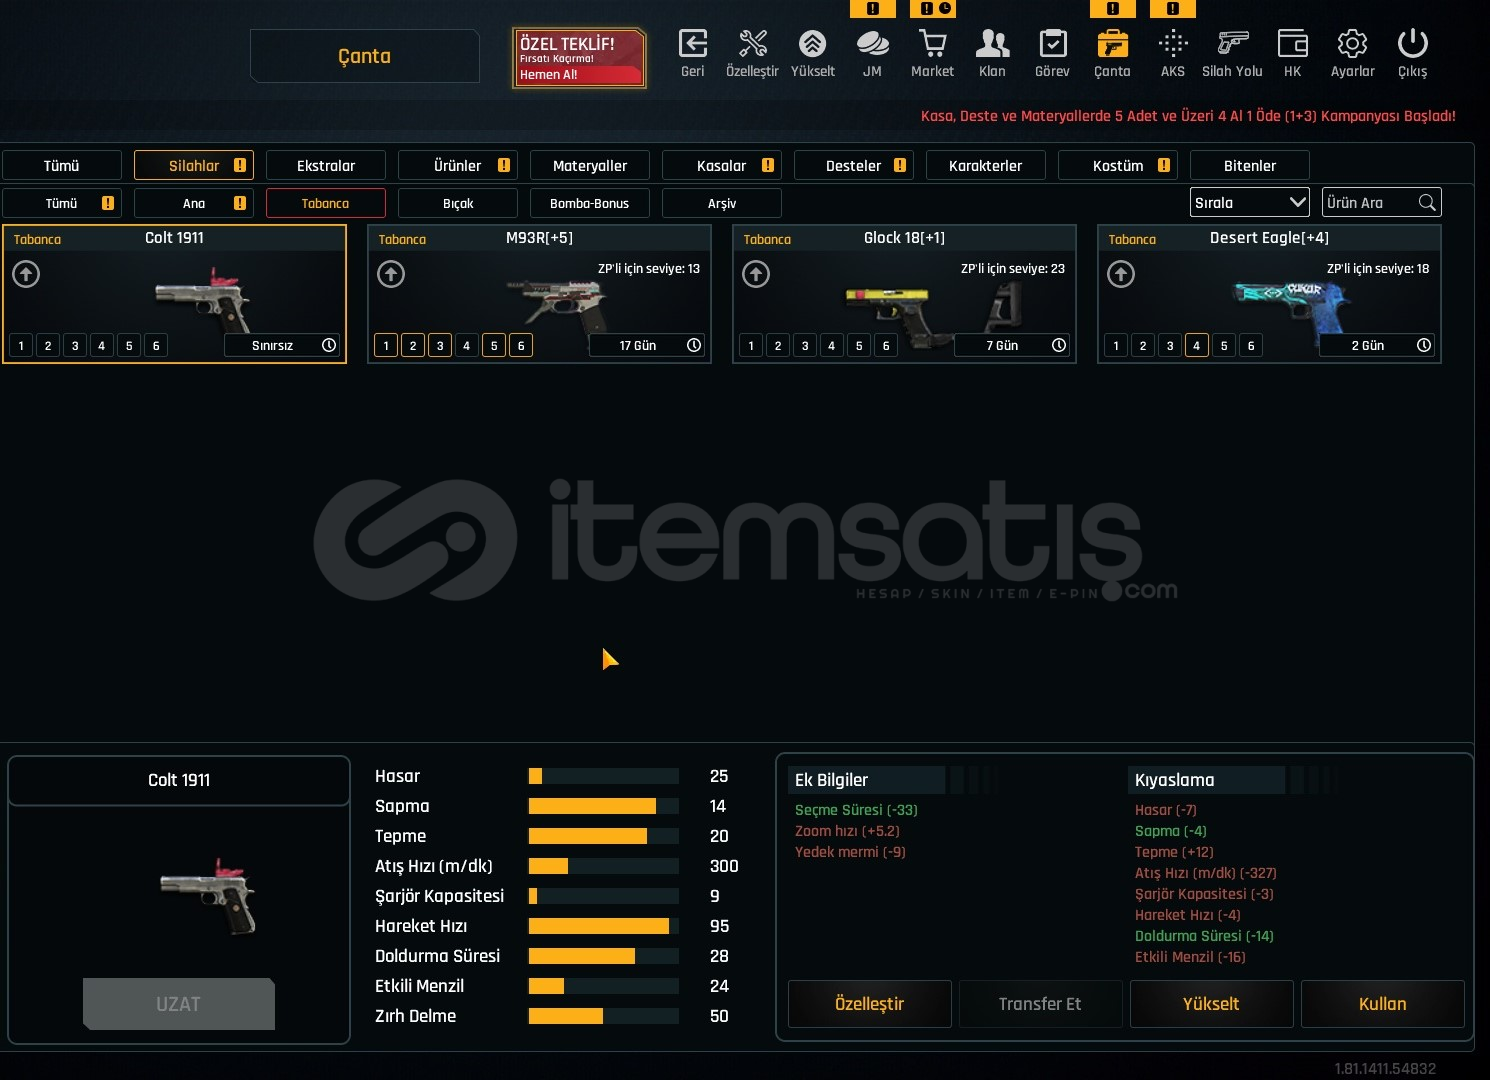Open the Klan icon
Image resolution: width=1490 pixels, height=1080 pixels.
pos(992,45)
